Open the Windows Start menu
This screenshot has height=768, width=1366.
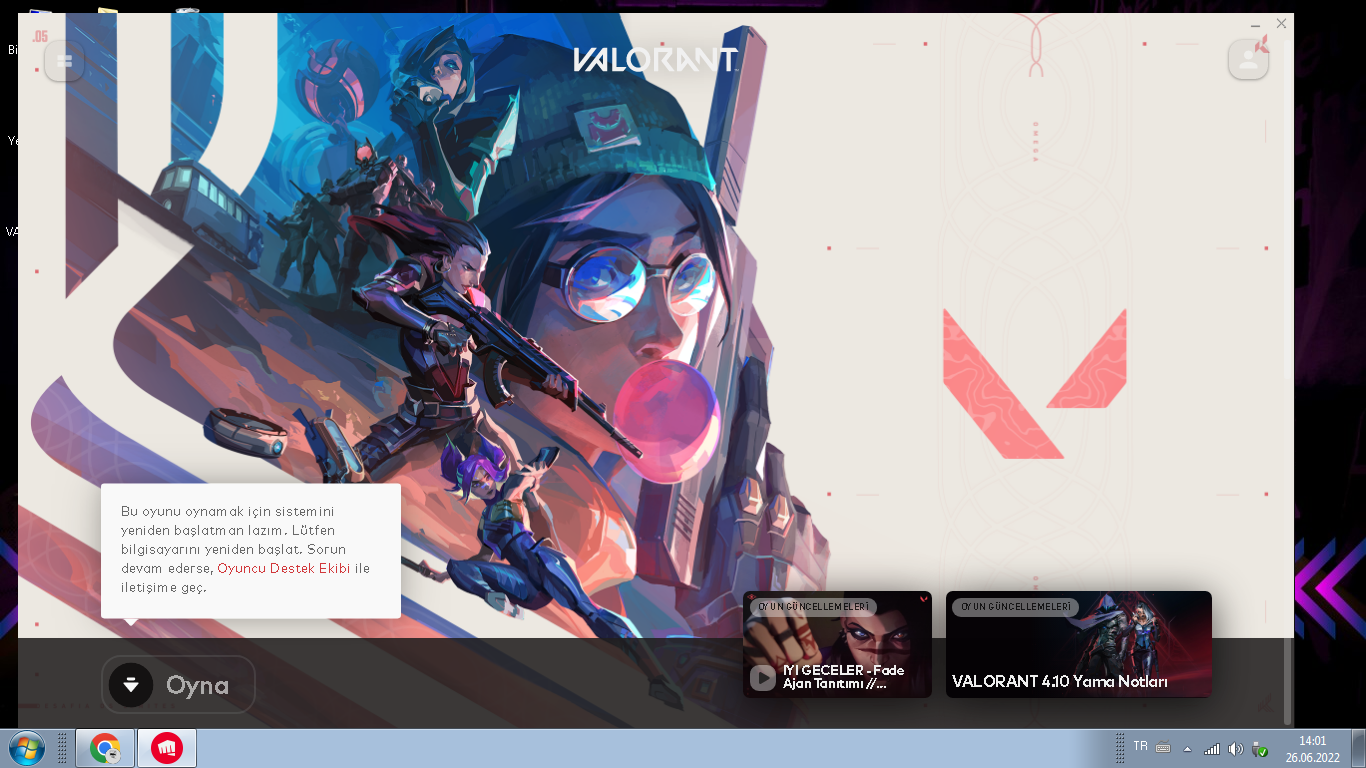(x=26, y=748)
